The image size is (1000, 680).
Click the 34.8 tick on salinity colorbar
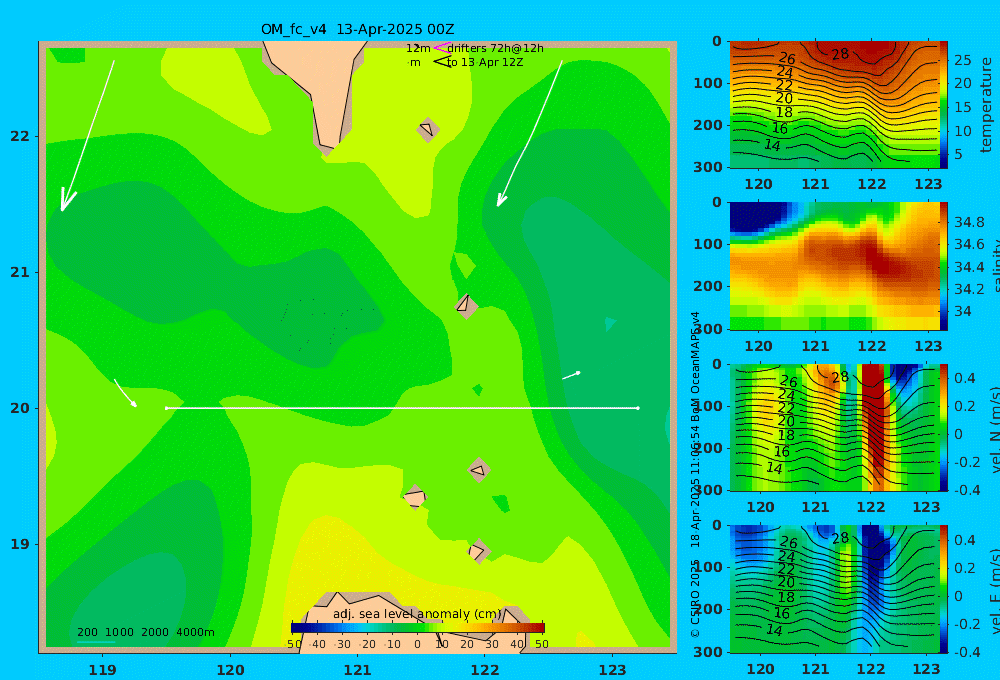click(969, 222)
